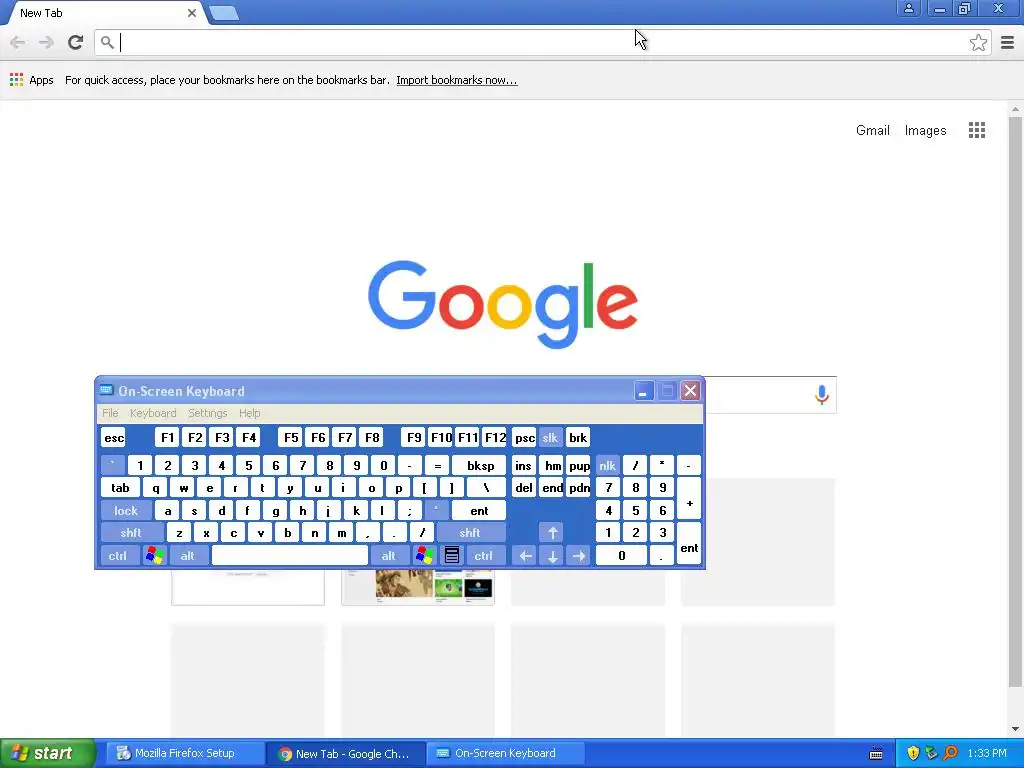This screenshot has width=1024, height=768.
Task: Click Import bookmarks now link
Action: point(456,80)
